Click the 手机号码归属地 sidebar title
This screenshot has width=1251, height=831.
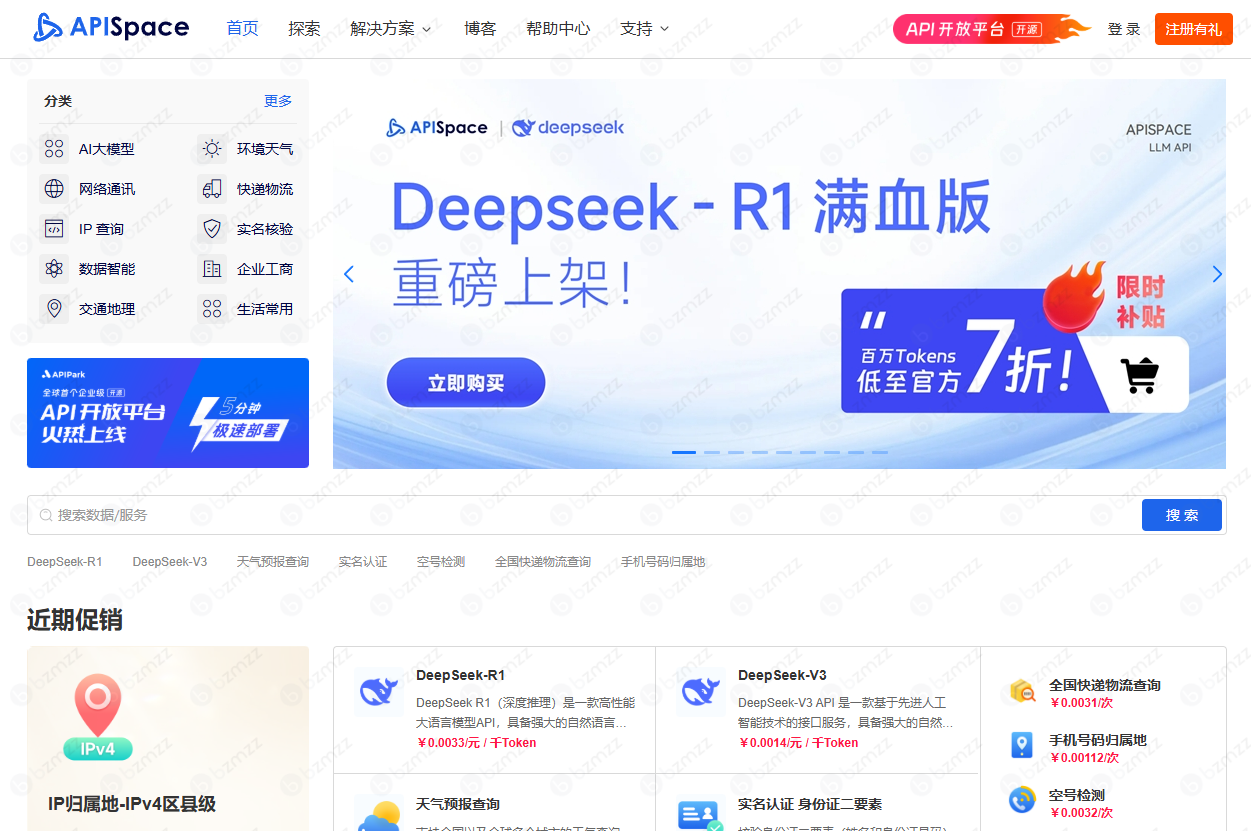tap(1098, 740)
